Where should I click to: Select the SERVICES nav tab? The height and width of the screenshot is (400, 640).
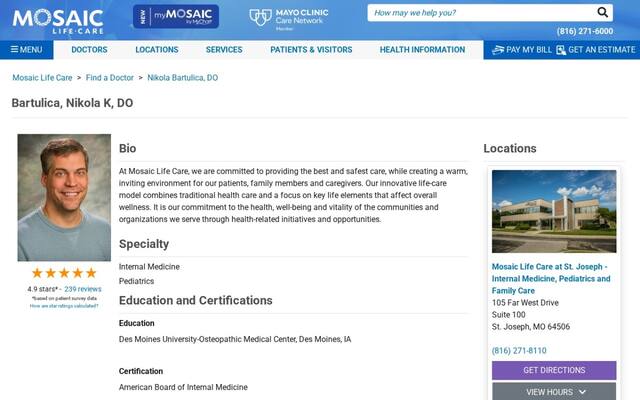point(224,50)
